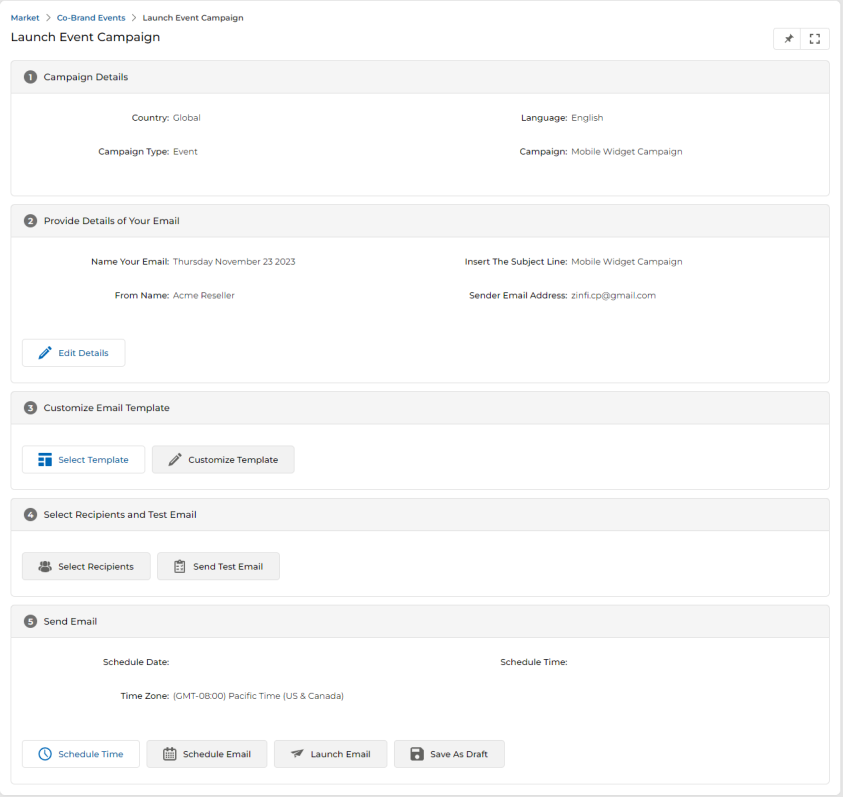
Task: Click the Language value 'English'
Action: click(587, 118)
